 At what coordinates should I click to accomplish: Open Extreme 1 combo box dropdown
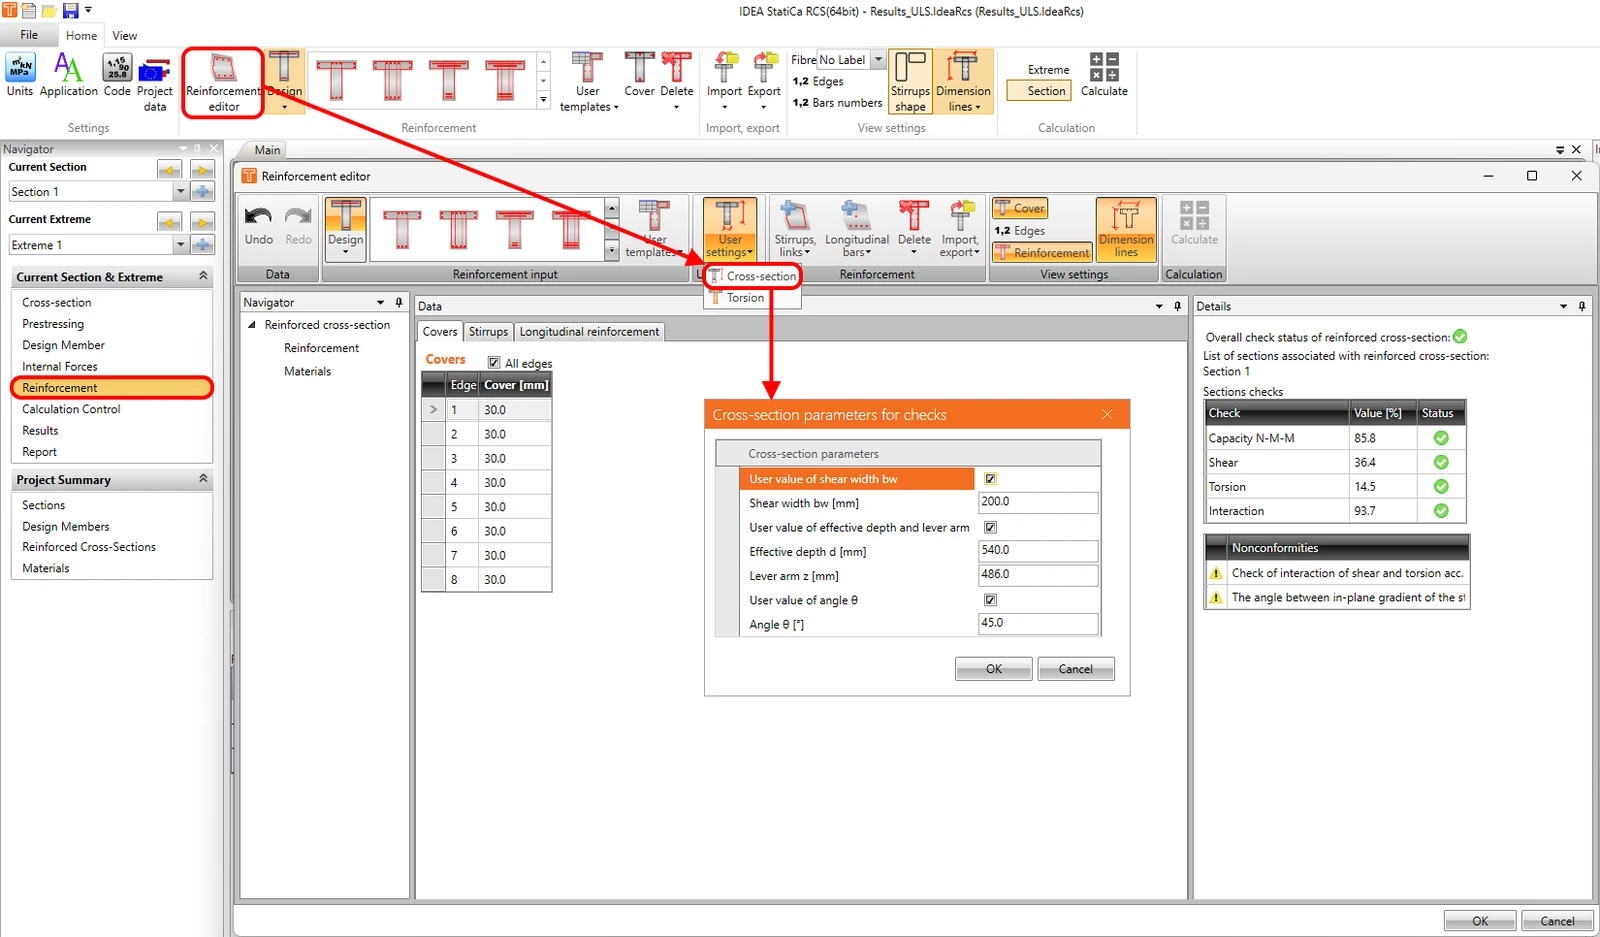point(180,245)
